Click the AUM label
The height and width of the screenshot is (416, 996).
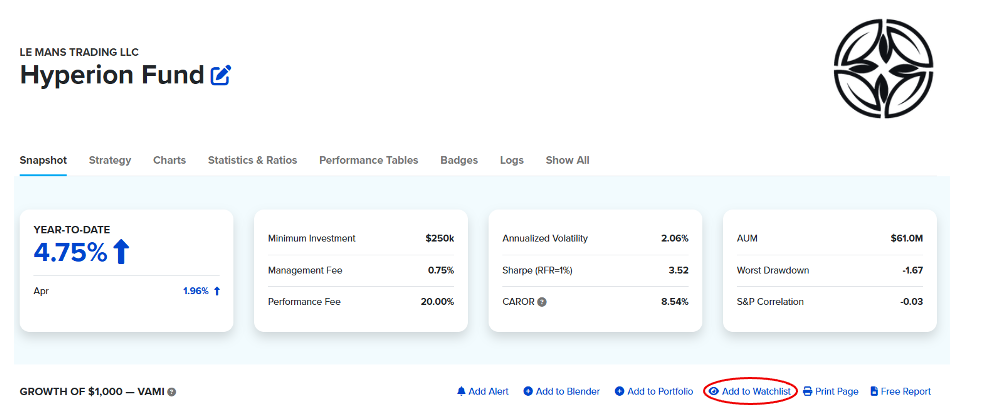[x=747, y=239]
